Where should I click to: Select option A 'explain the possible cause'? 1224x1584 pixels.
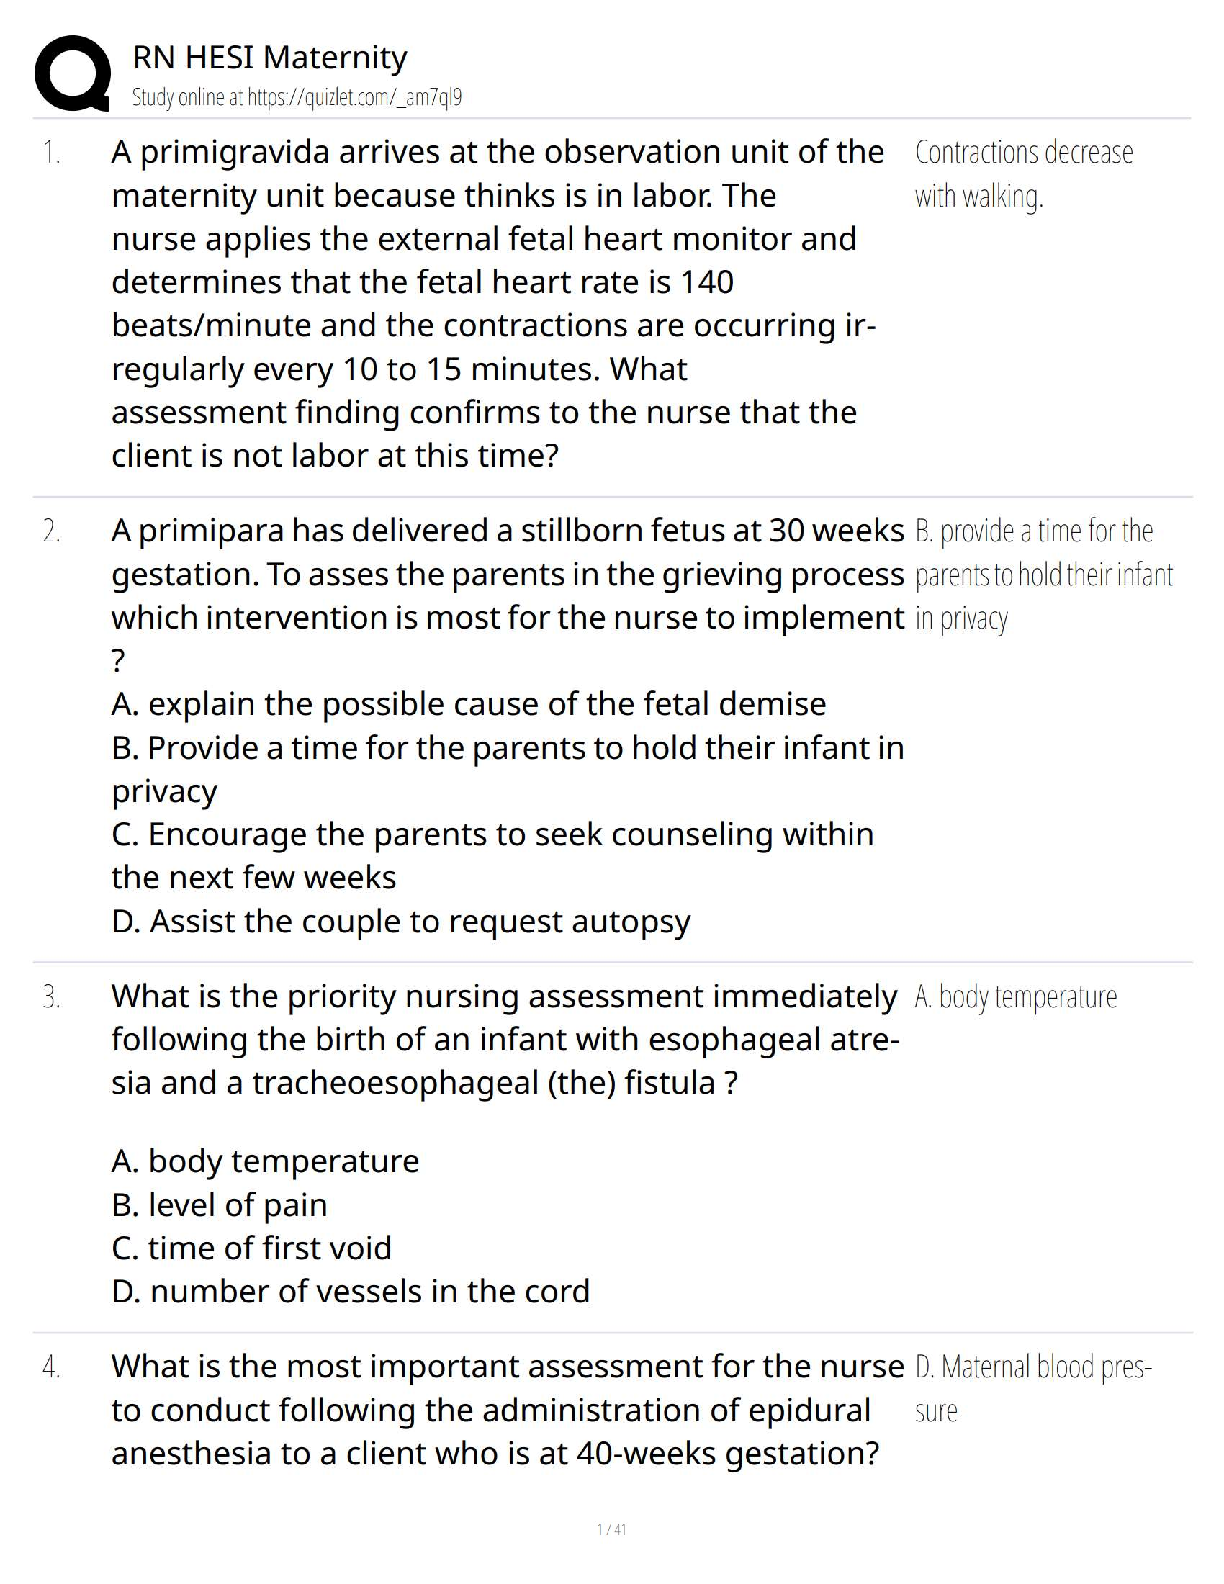click(469, 704)
